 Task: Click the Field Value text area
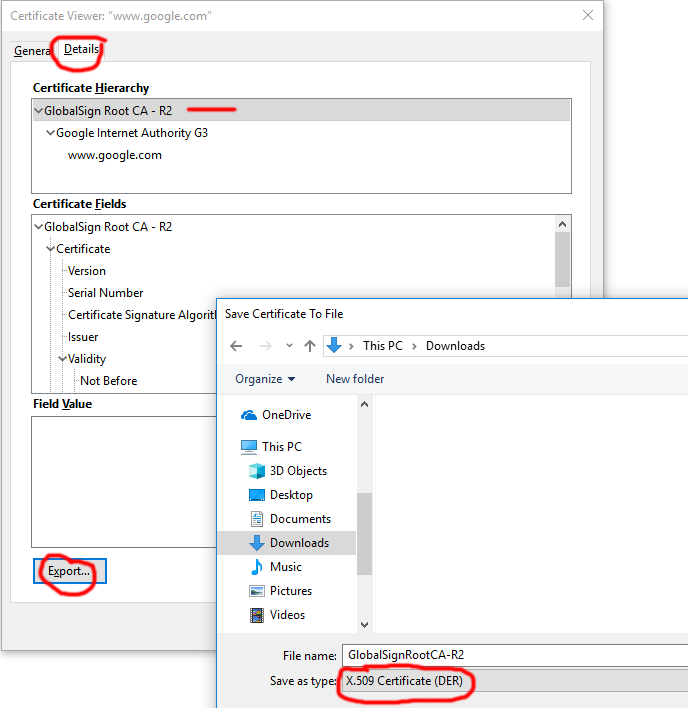coord(124,482)
